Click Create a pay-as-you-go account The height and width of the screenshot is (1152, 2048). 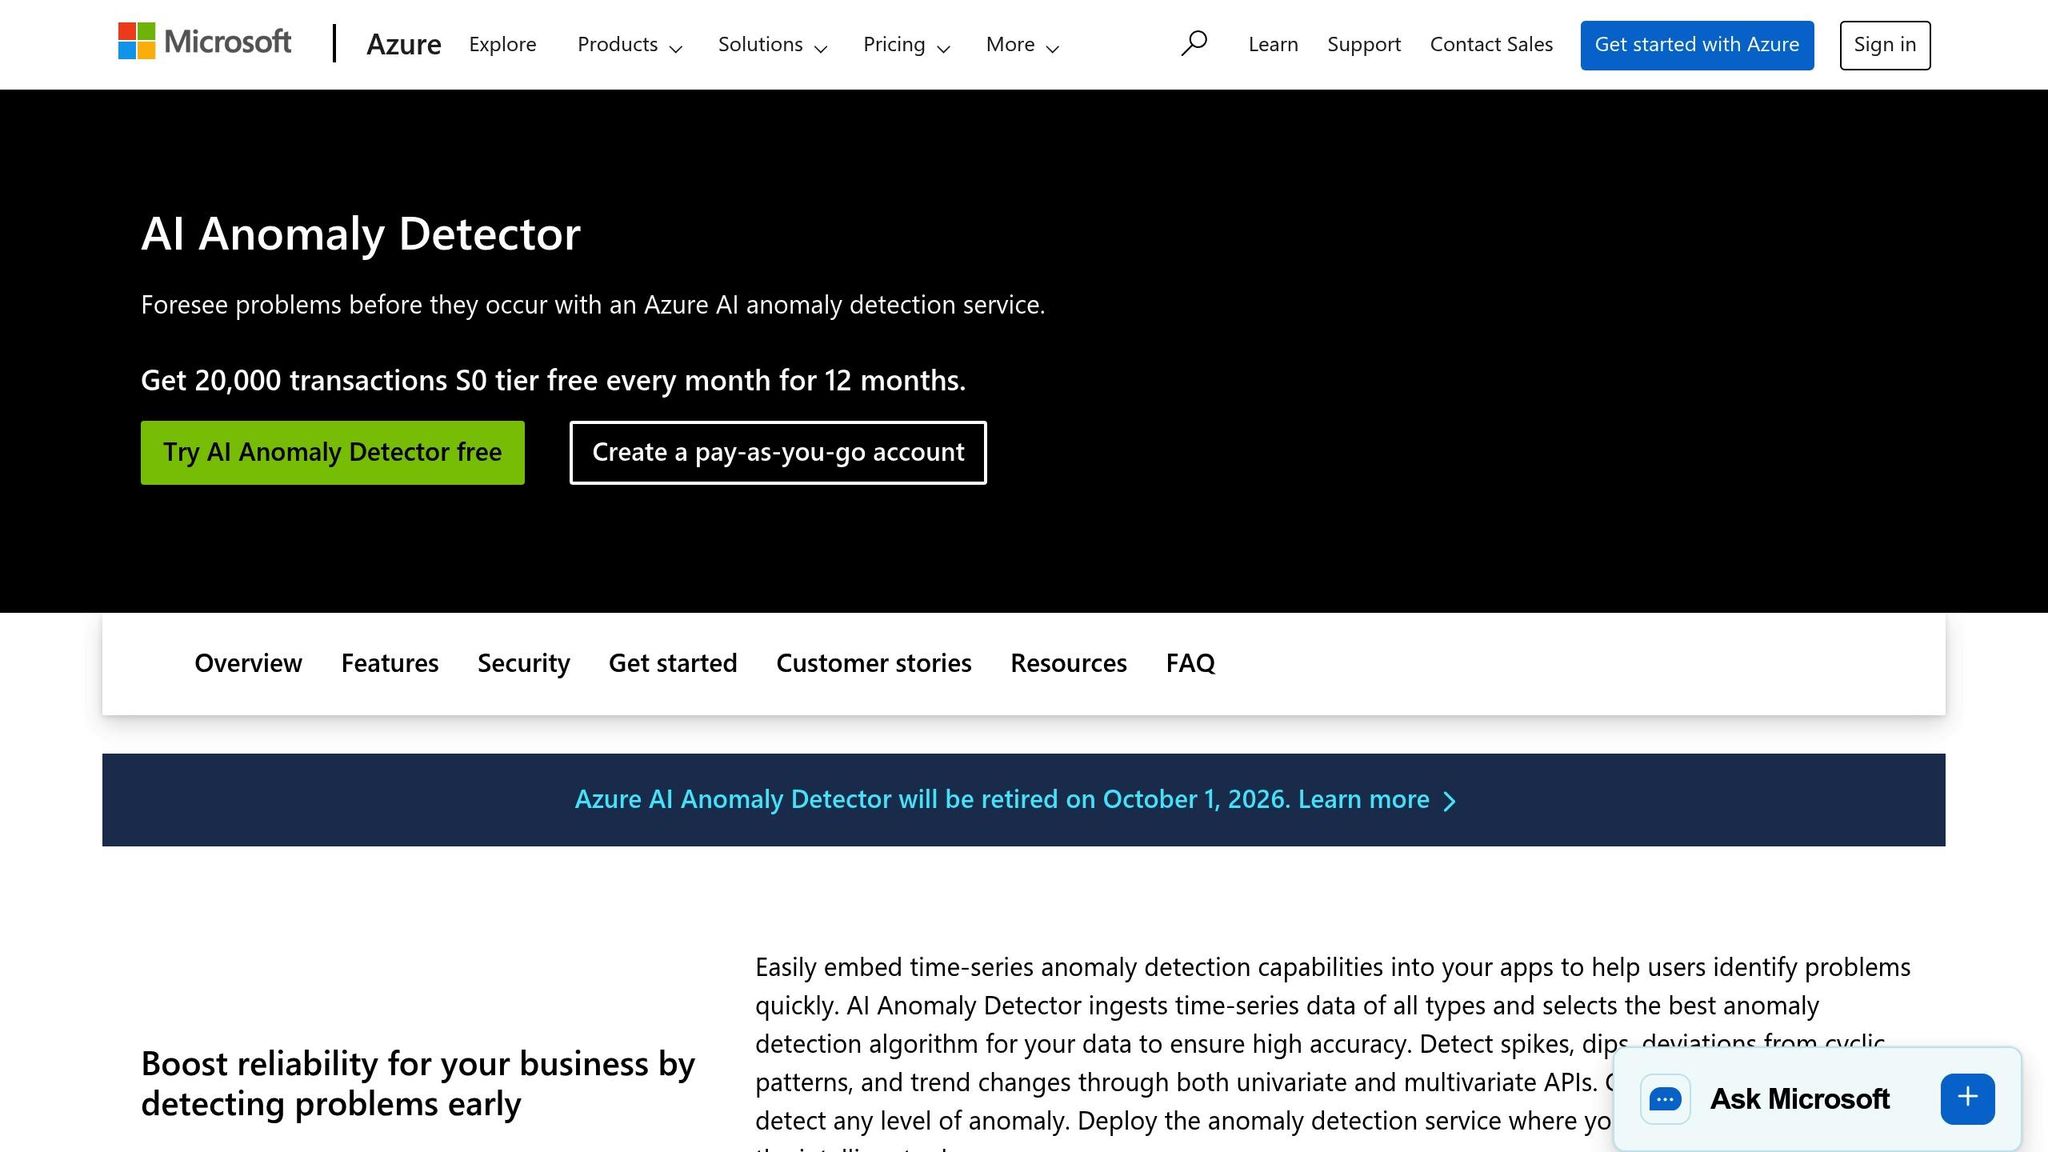pos(777,452)
